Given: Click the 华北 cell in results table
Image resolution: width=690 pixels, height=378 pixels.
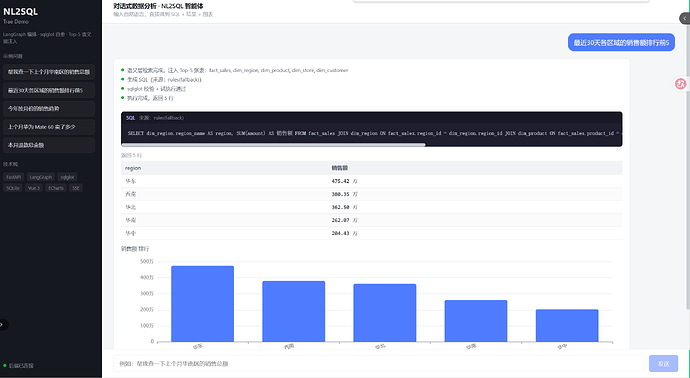Looking at the screenshot, I should 130,207.
